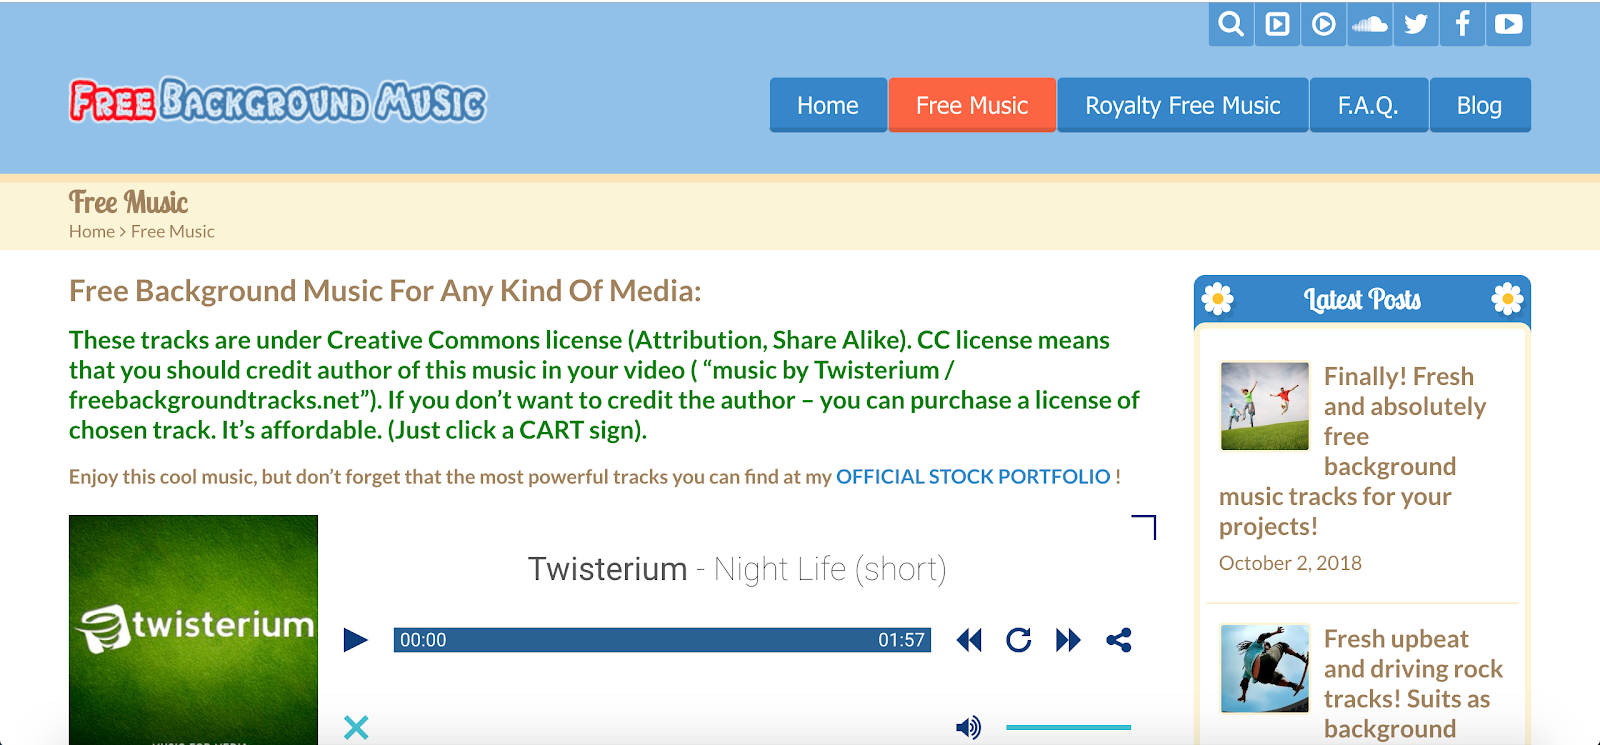Click the 'Twisterium - Night Life (short)' track title
The height and width of the screenshot is (745, 1600).
click(x=737, y=569)
